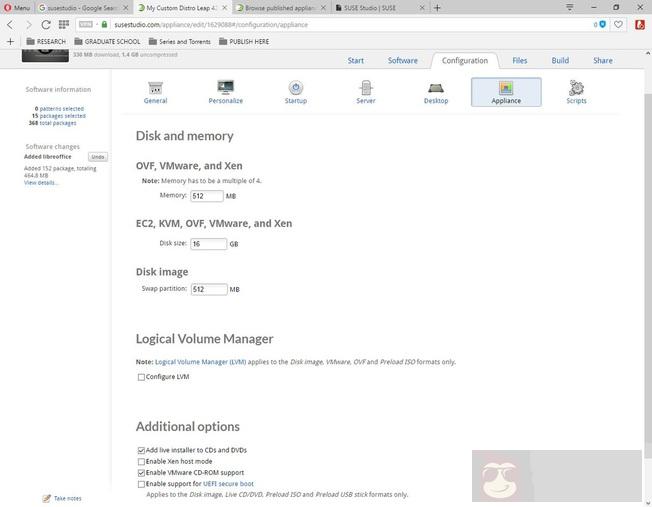Click the browser forward arrow
The image size is (652, 507).
(x=28, y=25)
